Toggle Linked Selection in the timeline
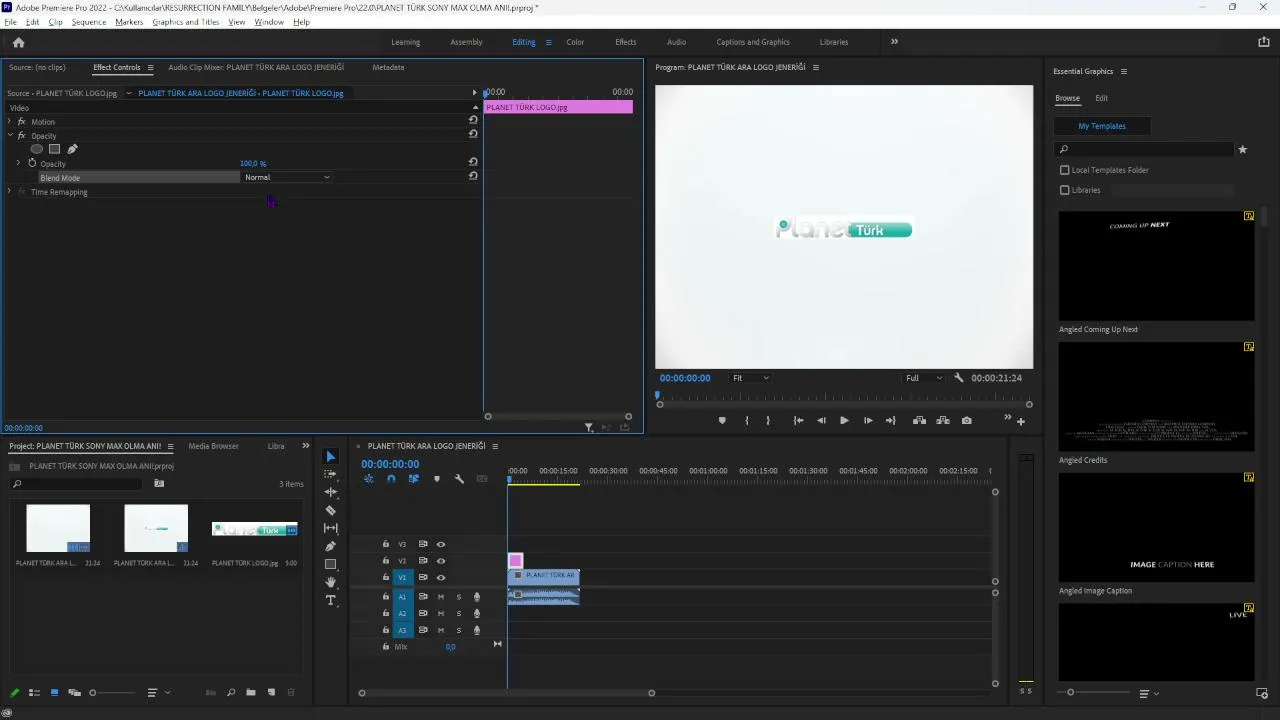This screenshot has height=720, width=1280. 413,479
